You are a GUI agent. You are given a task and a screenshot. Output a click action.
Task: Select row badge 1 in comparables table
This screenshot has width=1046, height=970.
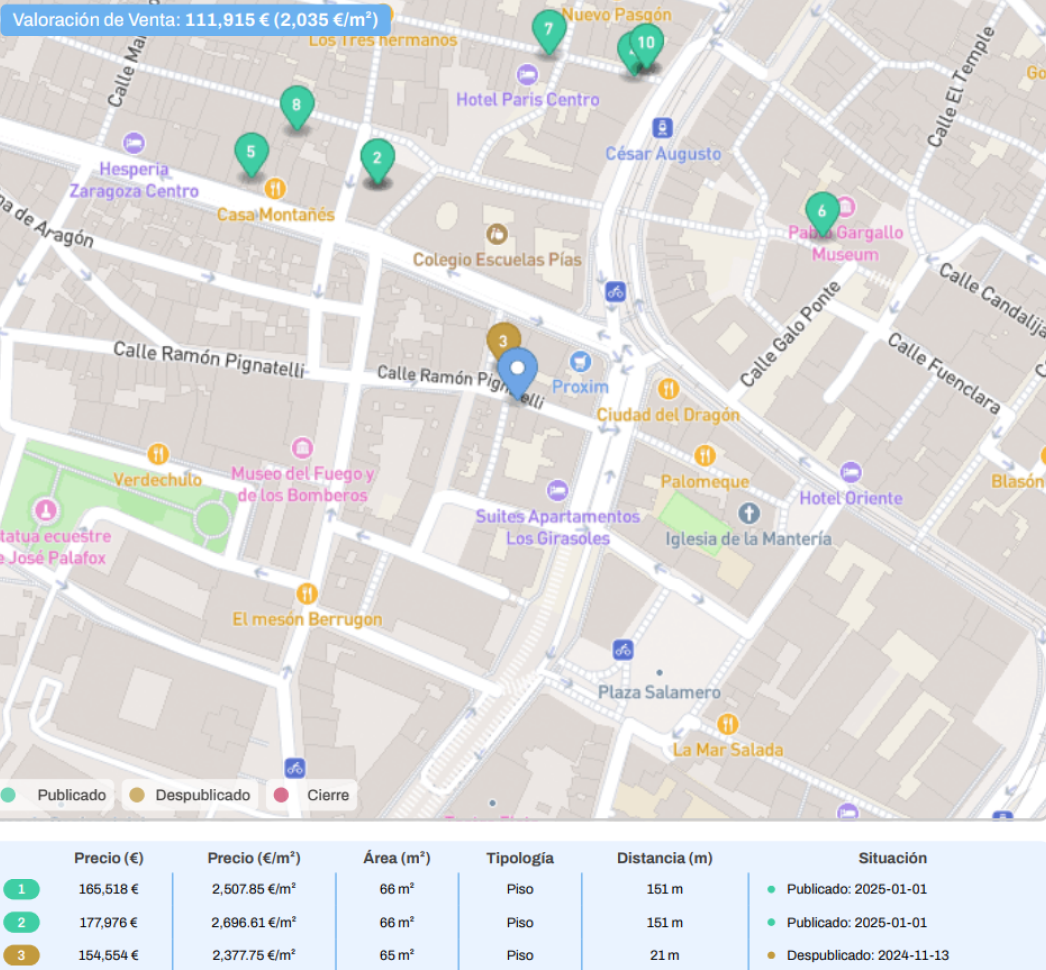point(23,889)
